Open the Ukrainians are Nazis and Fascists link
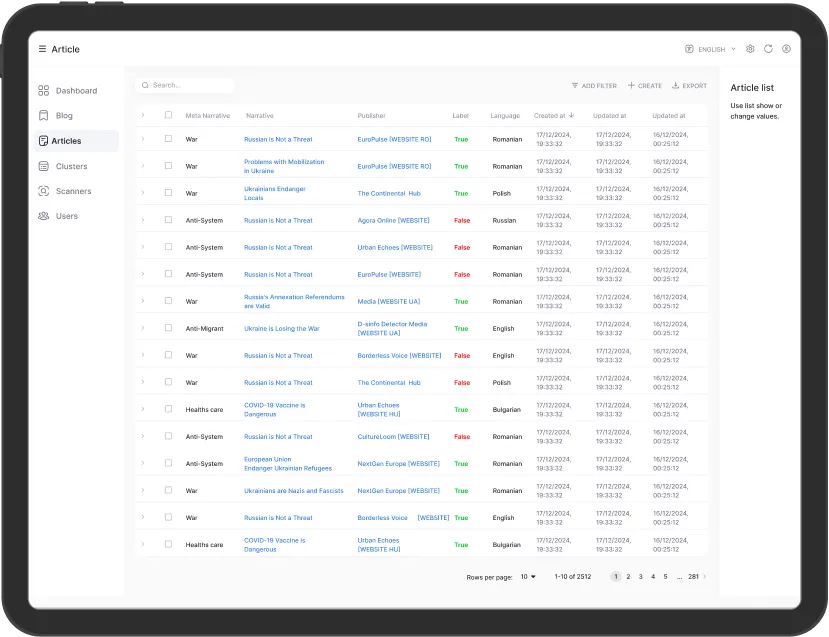 pyautogui.click(x=293, y=491)
